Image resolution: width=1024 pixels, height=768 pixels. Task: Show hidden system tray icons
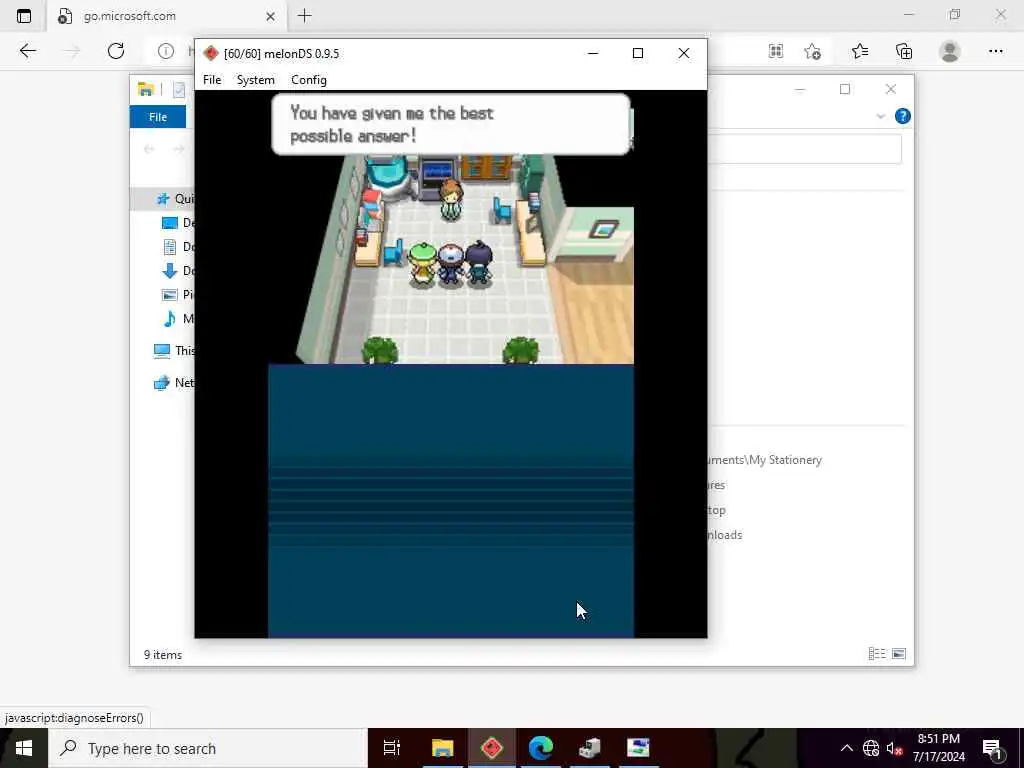pos(846,748)
